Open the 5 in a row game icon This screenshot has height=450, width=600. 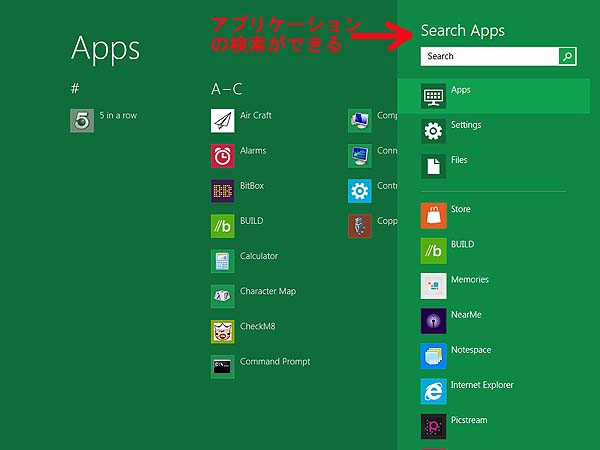tap(82, 120)
